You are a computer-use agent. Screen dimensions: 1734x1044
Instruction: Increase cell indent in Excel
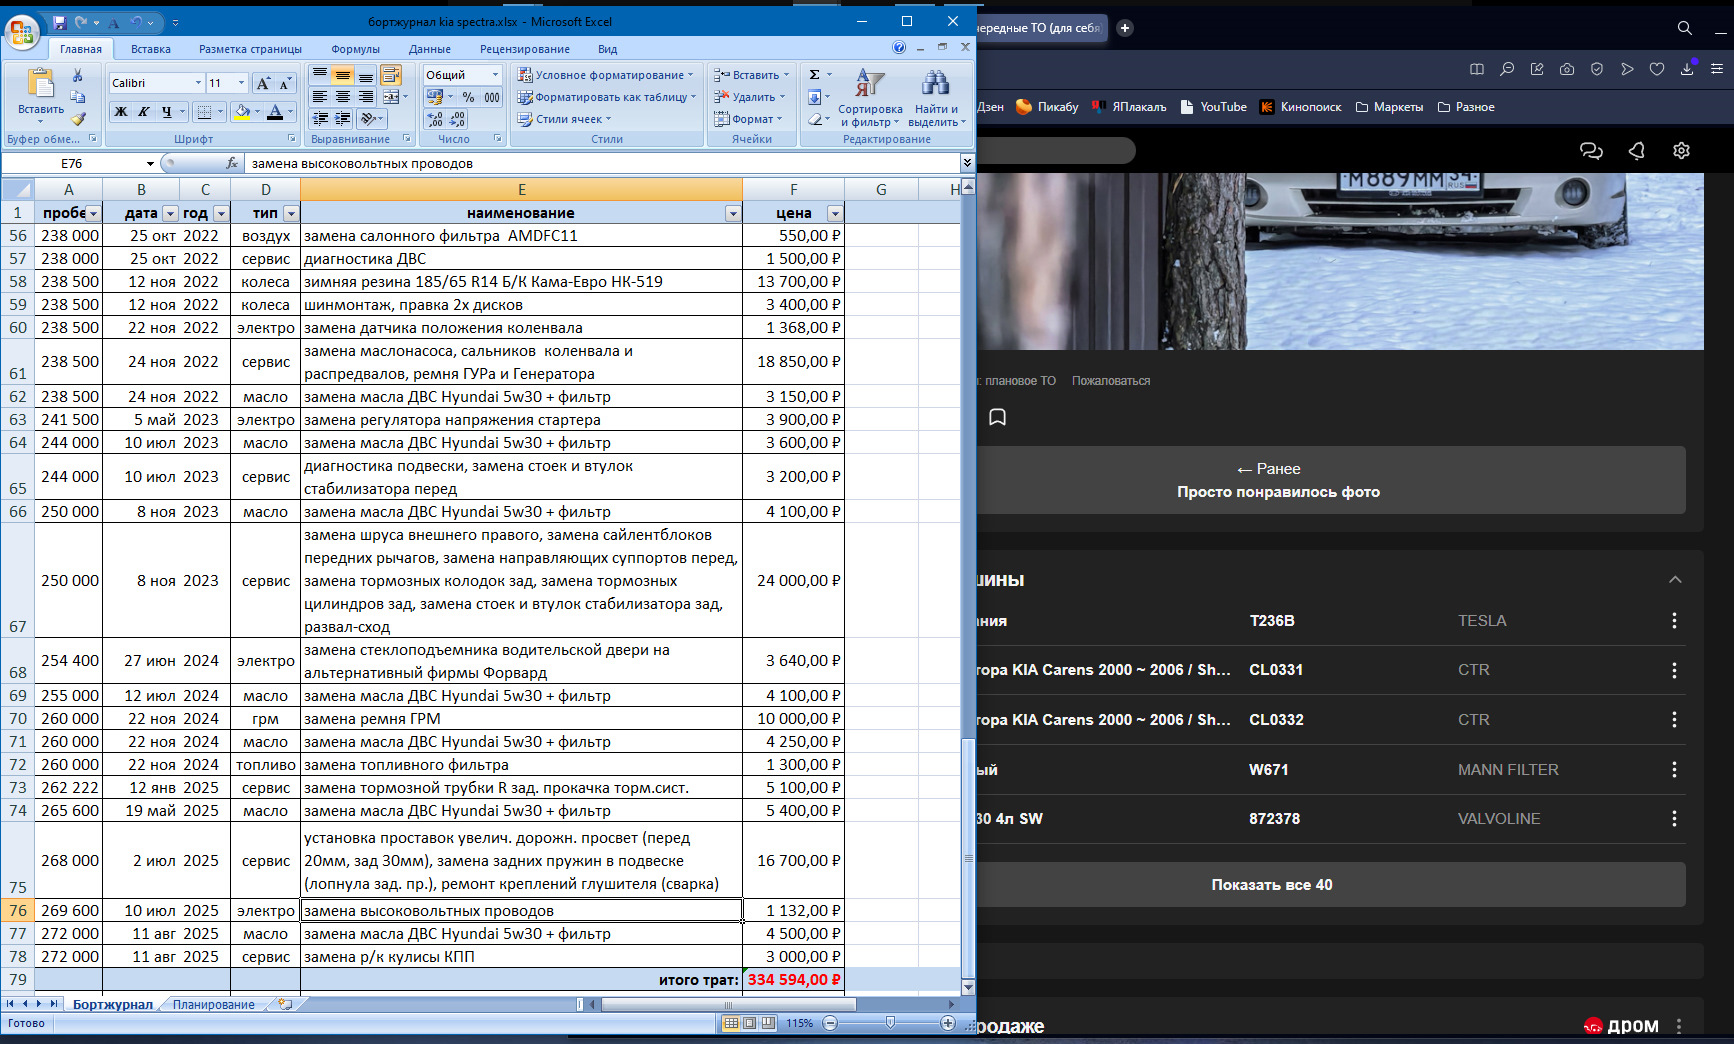coord(343,119)
